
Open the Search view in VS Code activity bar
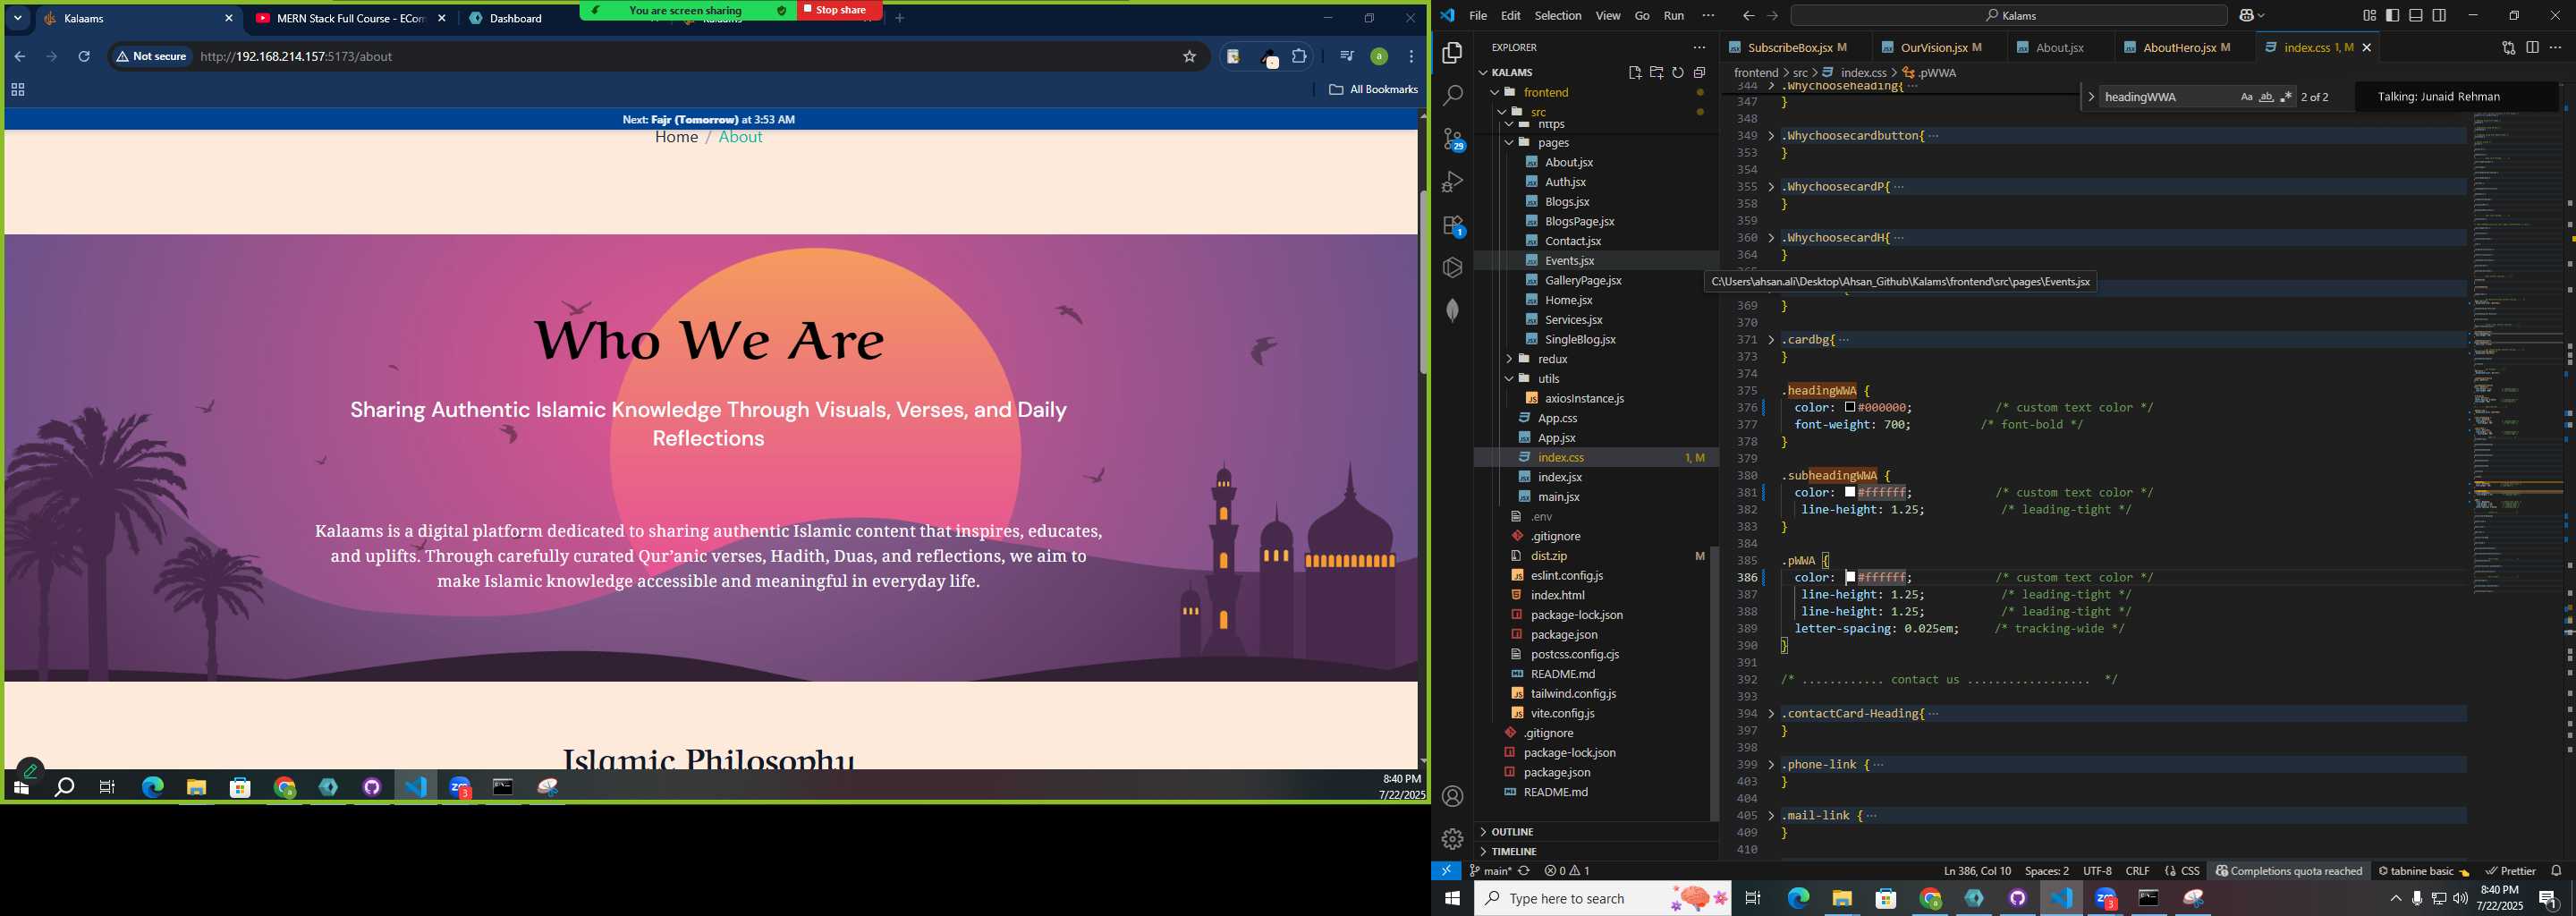(x=1452, y=96)
